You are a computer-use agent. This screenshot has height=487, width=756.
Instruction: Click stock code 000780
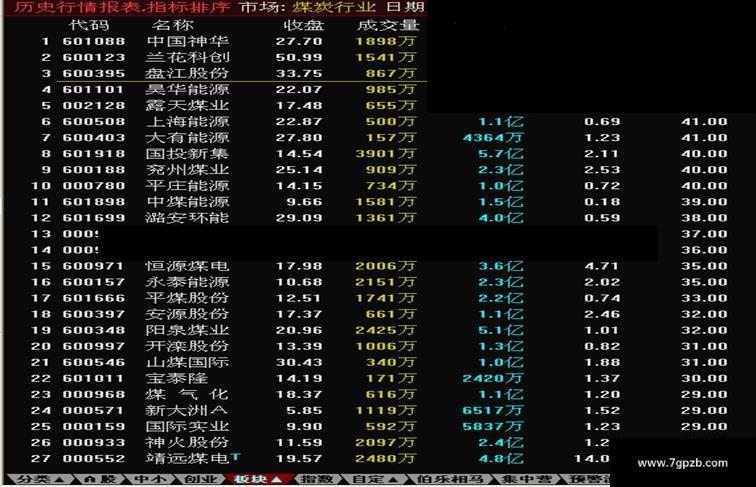point(94,186)
